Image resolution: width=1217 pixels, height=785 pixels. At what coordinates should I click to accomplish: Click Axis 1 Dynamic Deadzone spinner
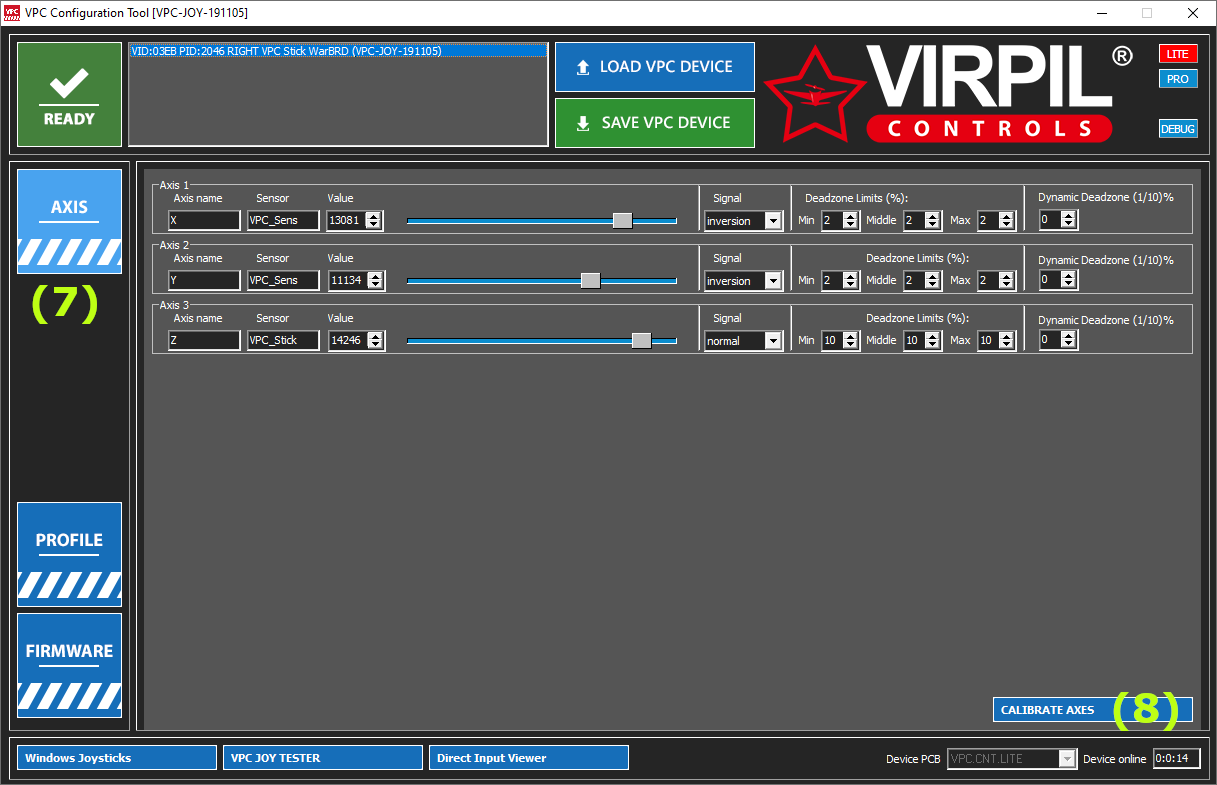pyautogui.click(x=1058, y=220)
